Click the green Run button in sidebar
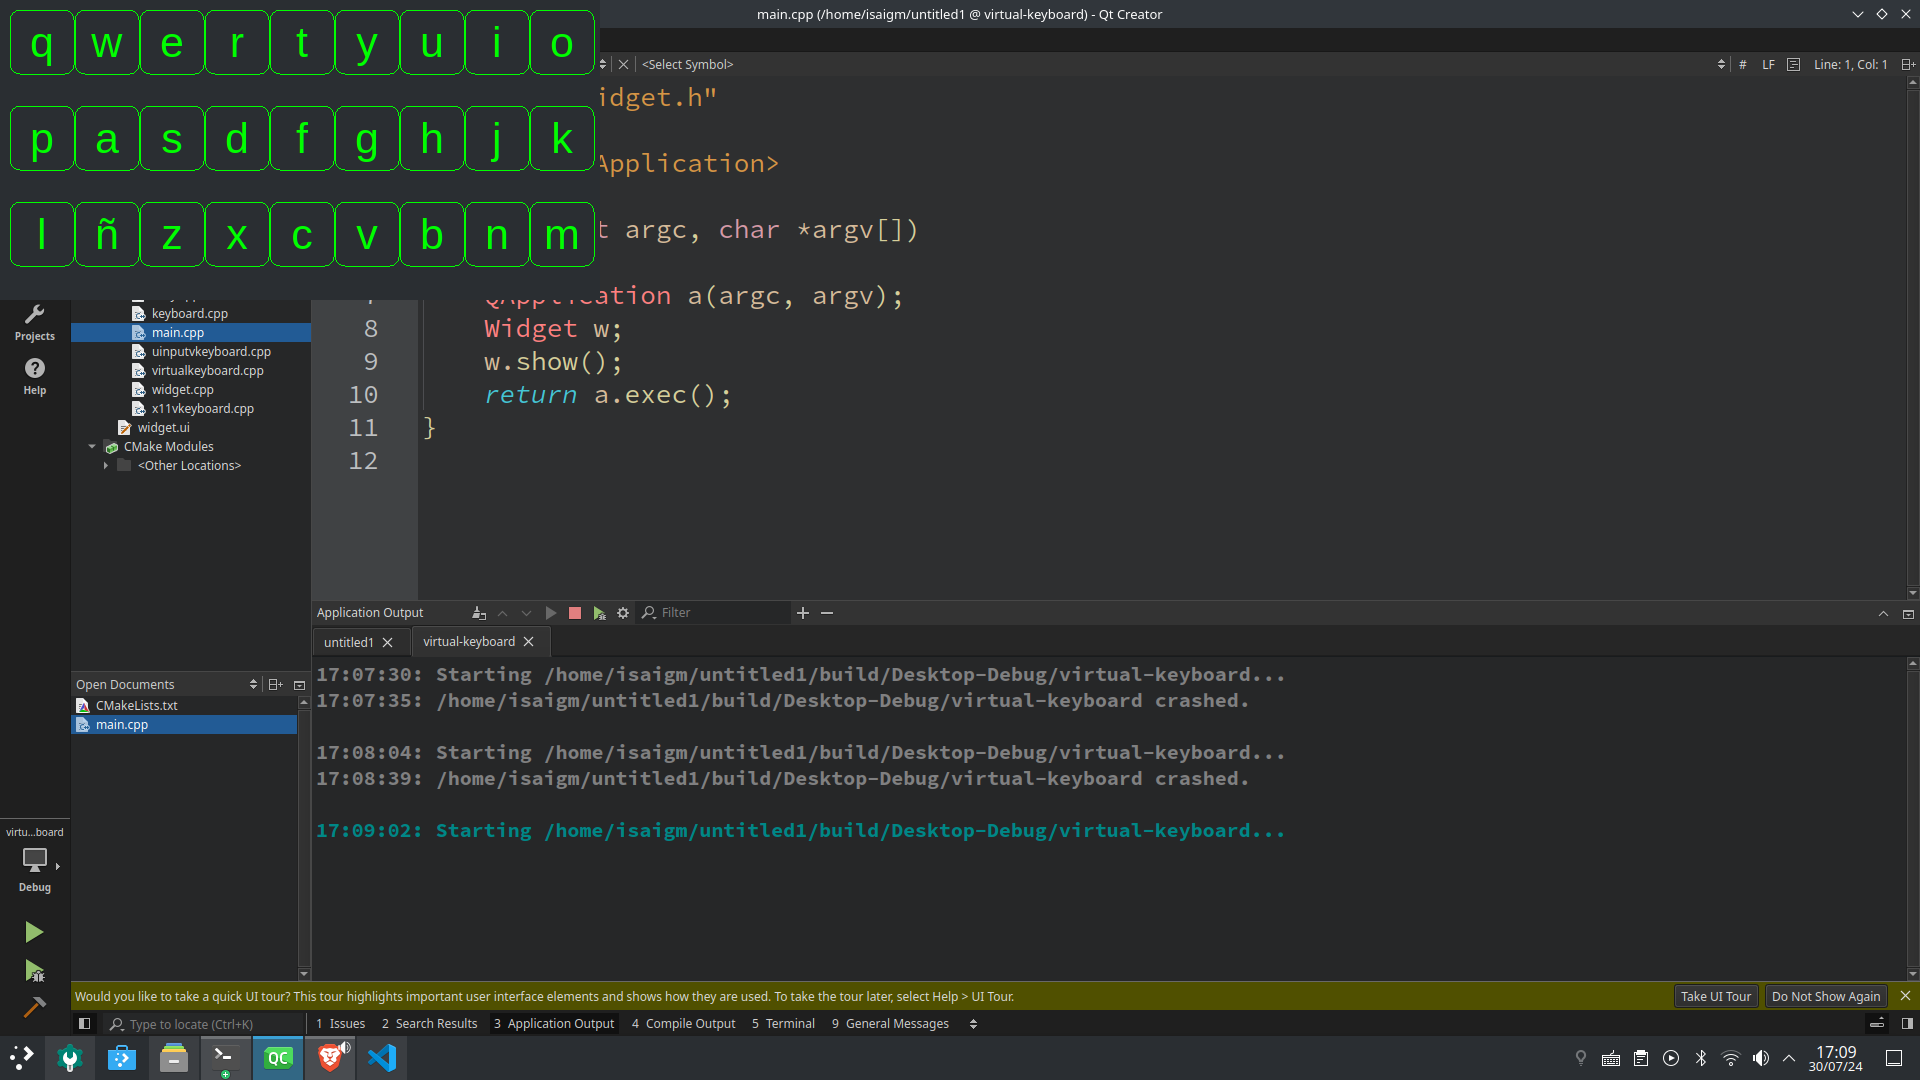This screenshot has width=1920, height=1080. 34,932
